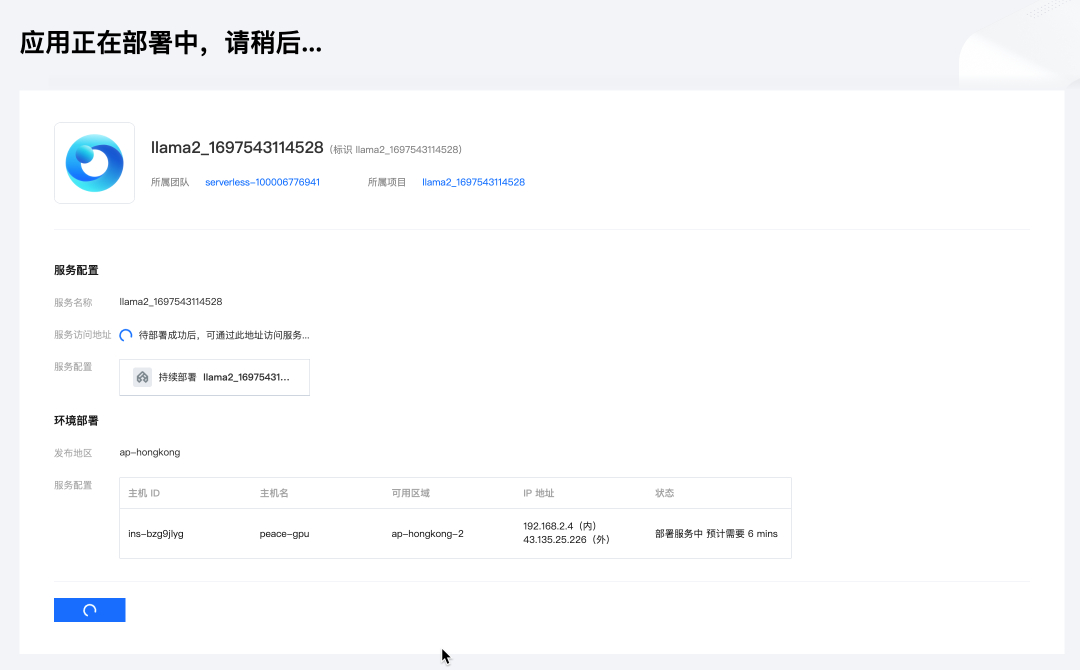Click internal IP 192.168.2.4 (内)
This screenshot has height=670, width=1080.
pos(560,526)
